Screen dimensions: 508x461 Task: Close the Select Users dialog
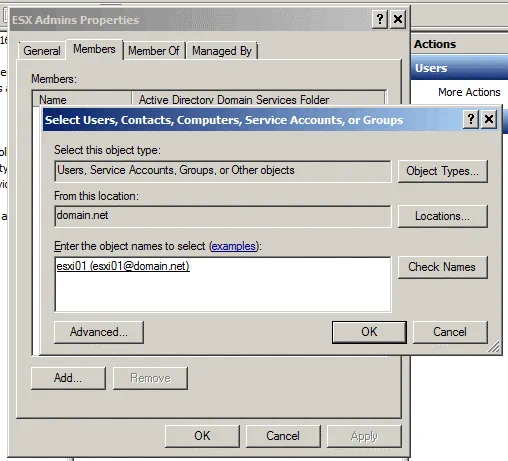point(489,119)
